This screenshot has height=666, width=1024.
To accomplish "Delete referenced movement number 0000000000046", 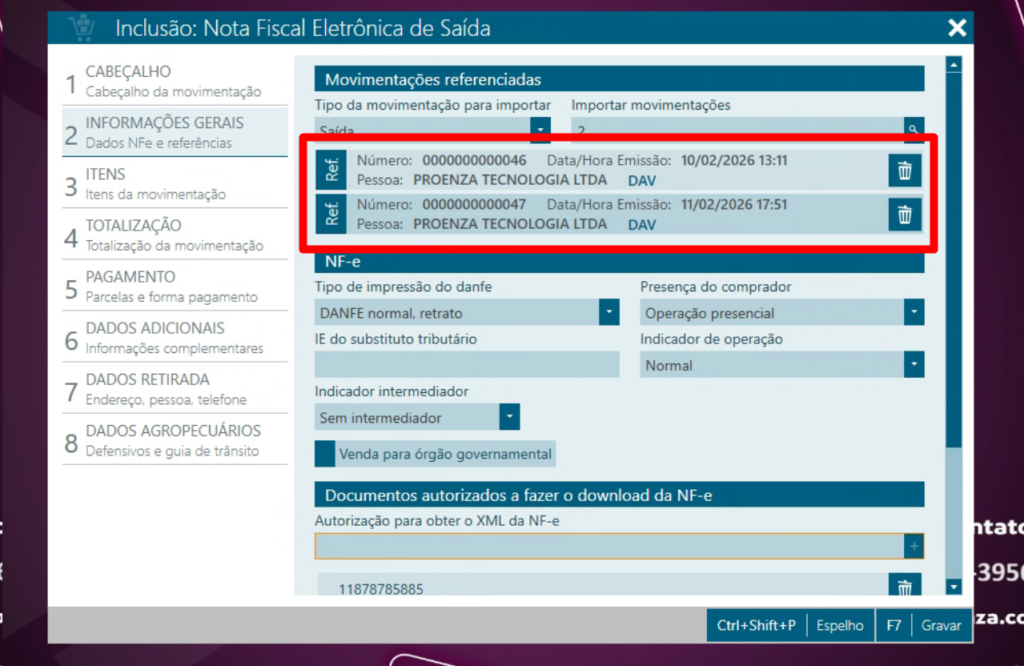I will (x=904, y=171).
